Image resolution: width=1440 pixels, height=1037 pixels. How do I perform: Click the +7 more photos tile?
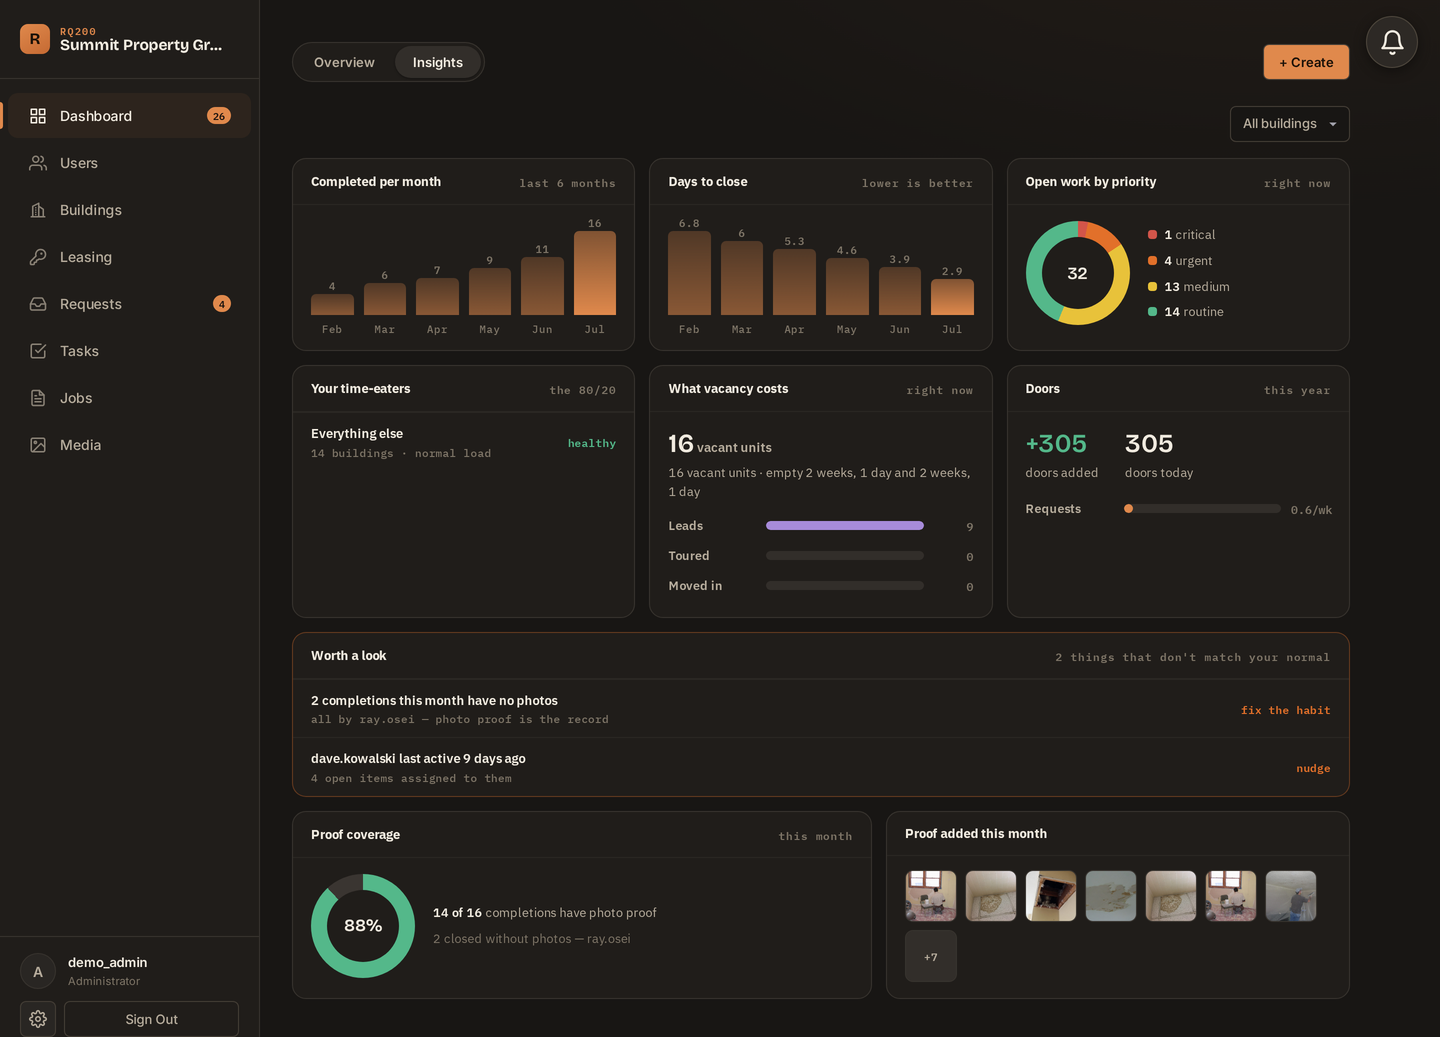pyautogui.click(x=931, y=956)
